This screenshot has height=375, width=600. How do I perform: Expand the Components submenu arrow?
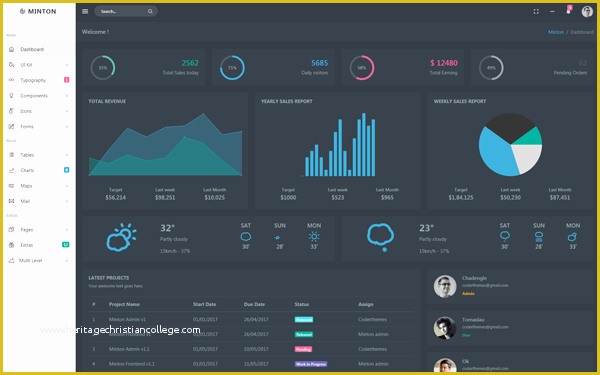pyautogui.click(x=67, y=96)
